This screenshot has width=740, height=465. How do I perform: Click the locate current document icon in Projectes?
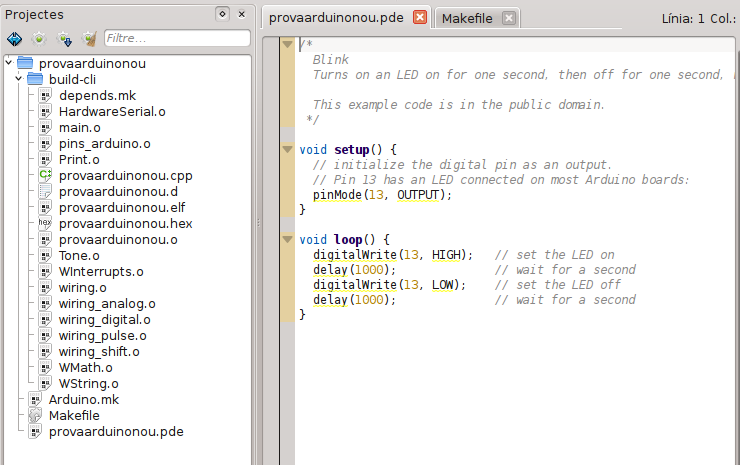tap(15, 39)
